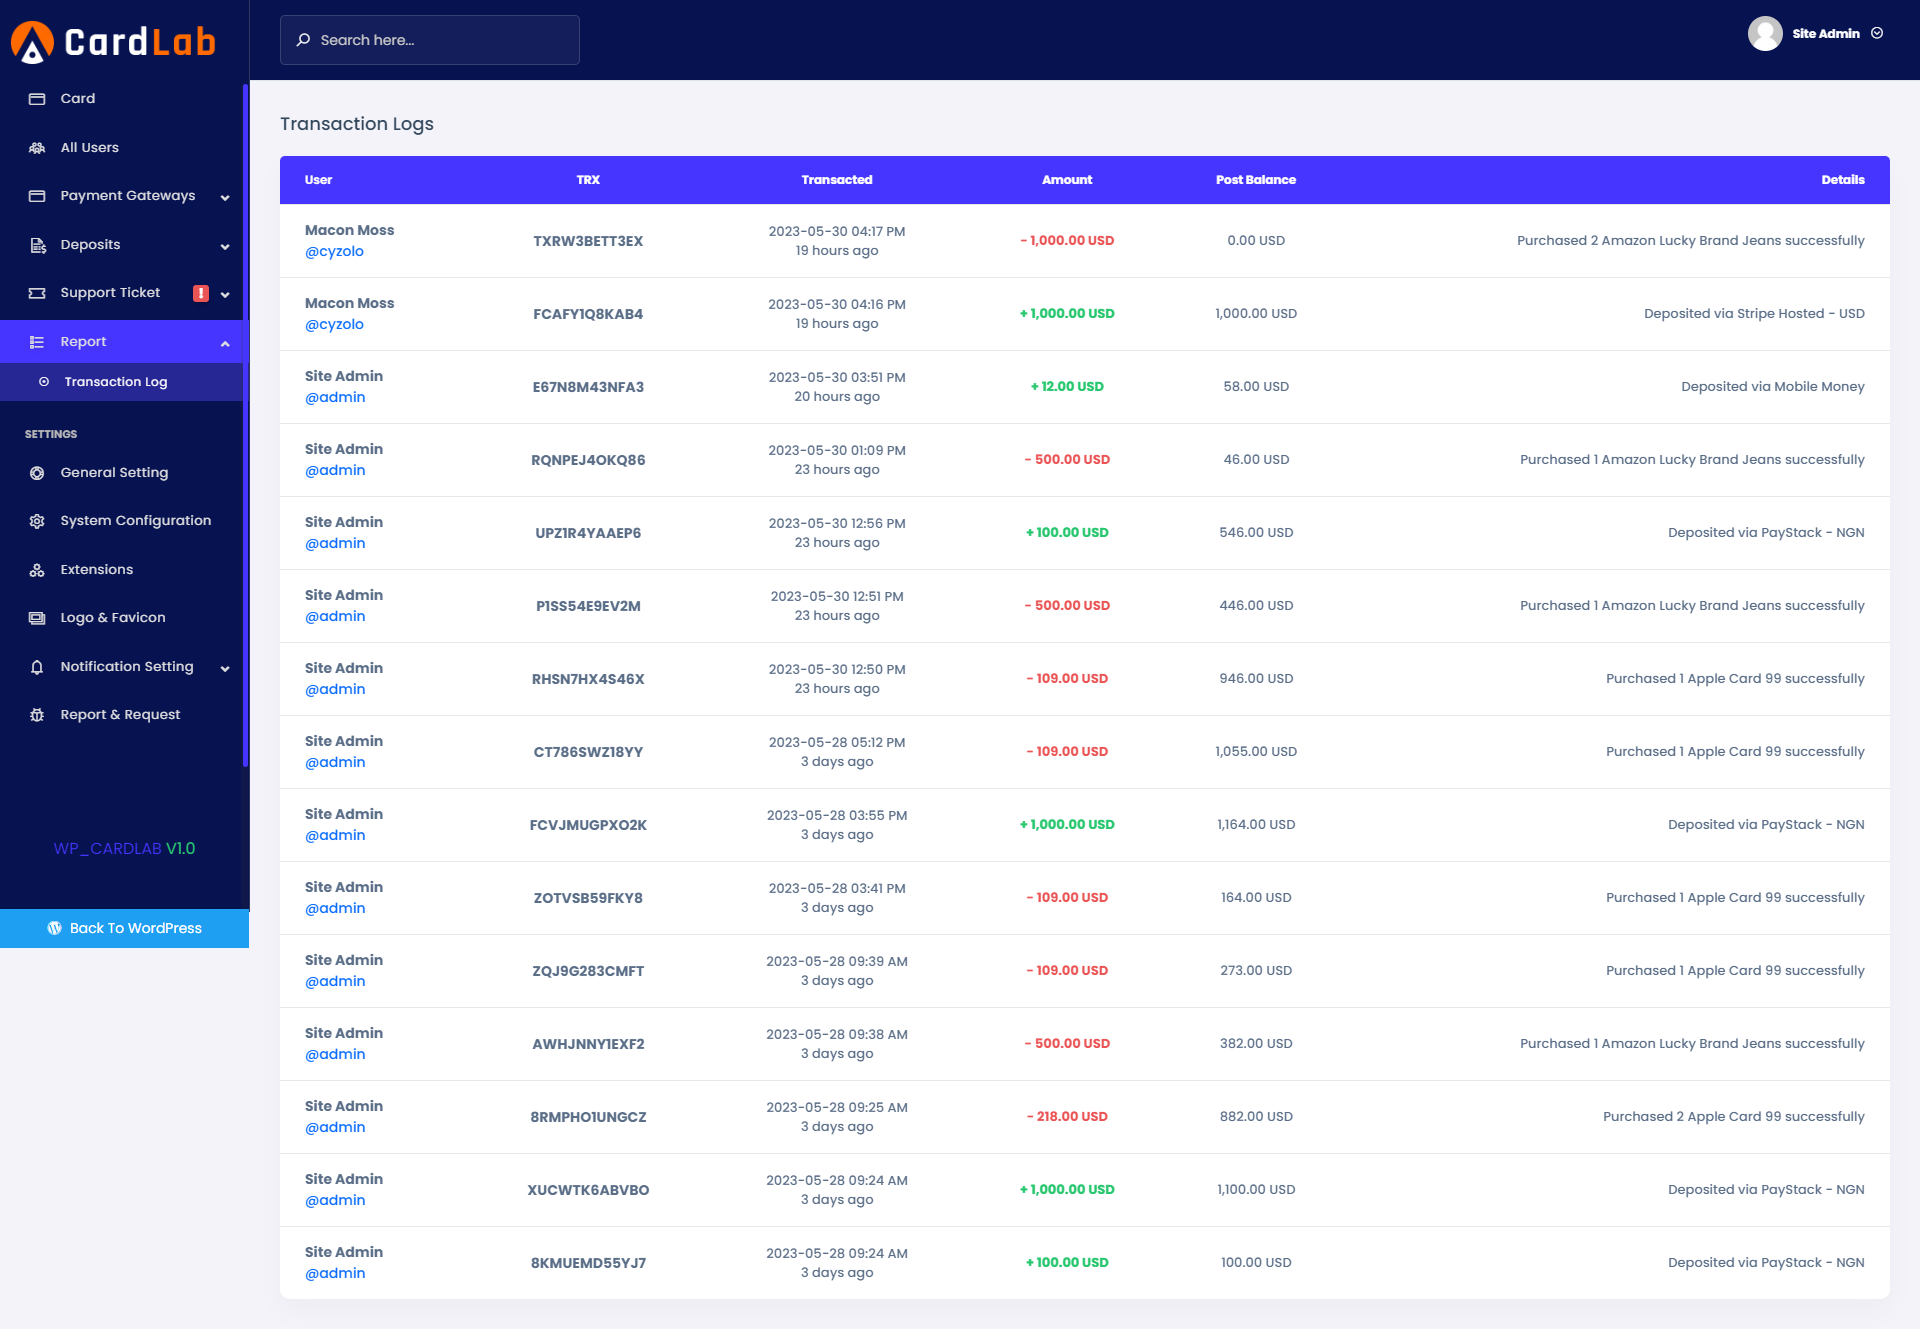Click the All Users group icon

37,148
